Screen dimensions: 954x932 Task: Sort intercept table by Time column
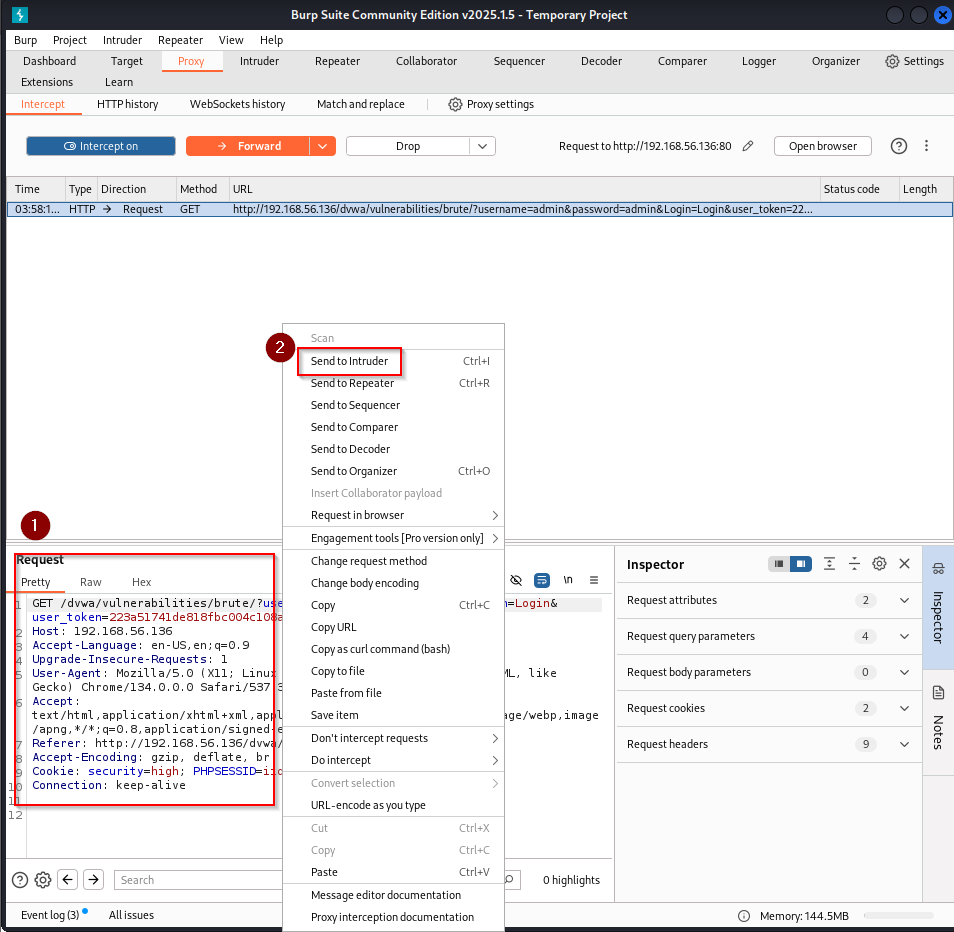(x=35, y=189)
